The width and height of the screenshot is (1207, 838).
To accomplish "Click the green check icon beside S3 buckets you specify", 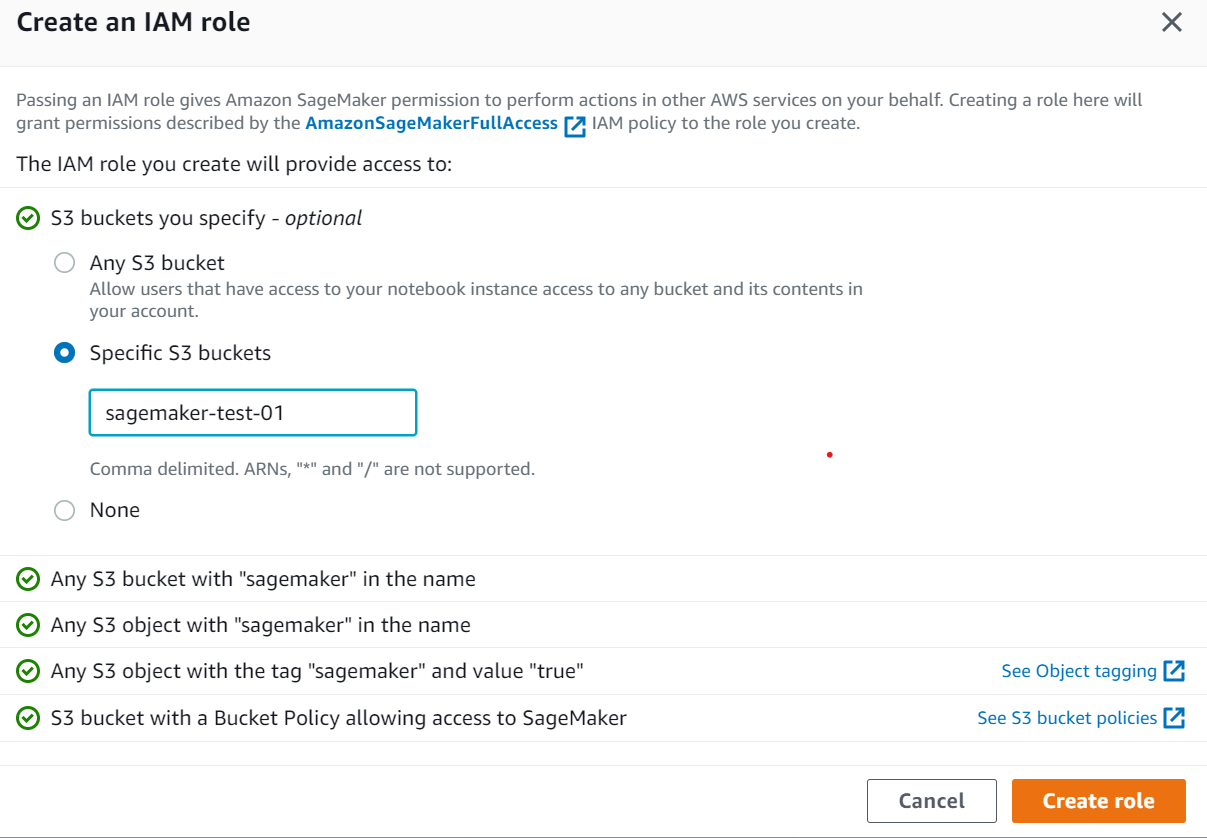I will [x=27, y=218].
